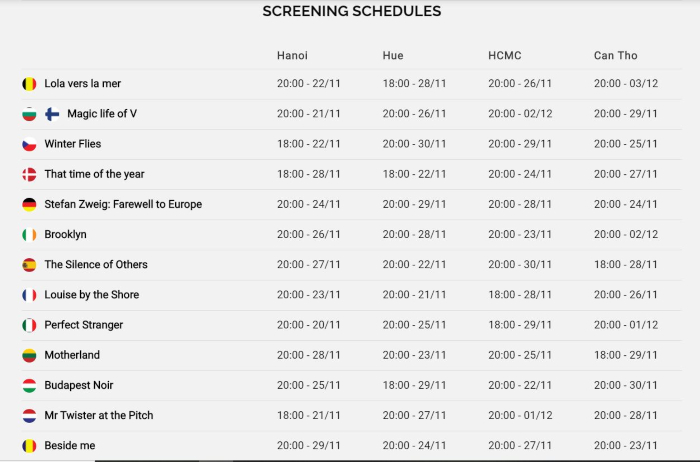Click the German flag beside Stefan Zweig film

29,204
